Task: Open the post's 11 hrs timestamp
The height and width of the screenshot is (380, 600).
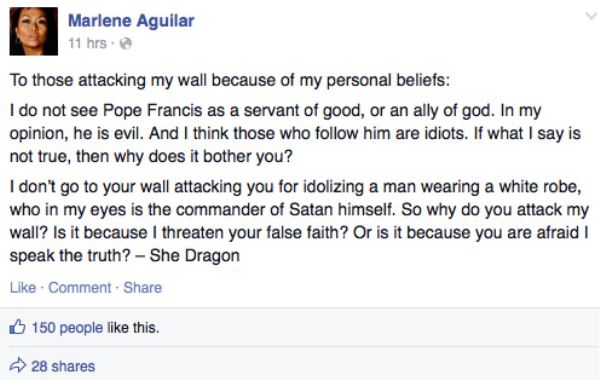Action: click(x=87, y=43)
